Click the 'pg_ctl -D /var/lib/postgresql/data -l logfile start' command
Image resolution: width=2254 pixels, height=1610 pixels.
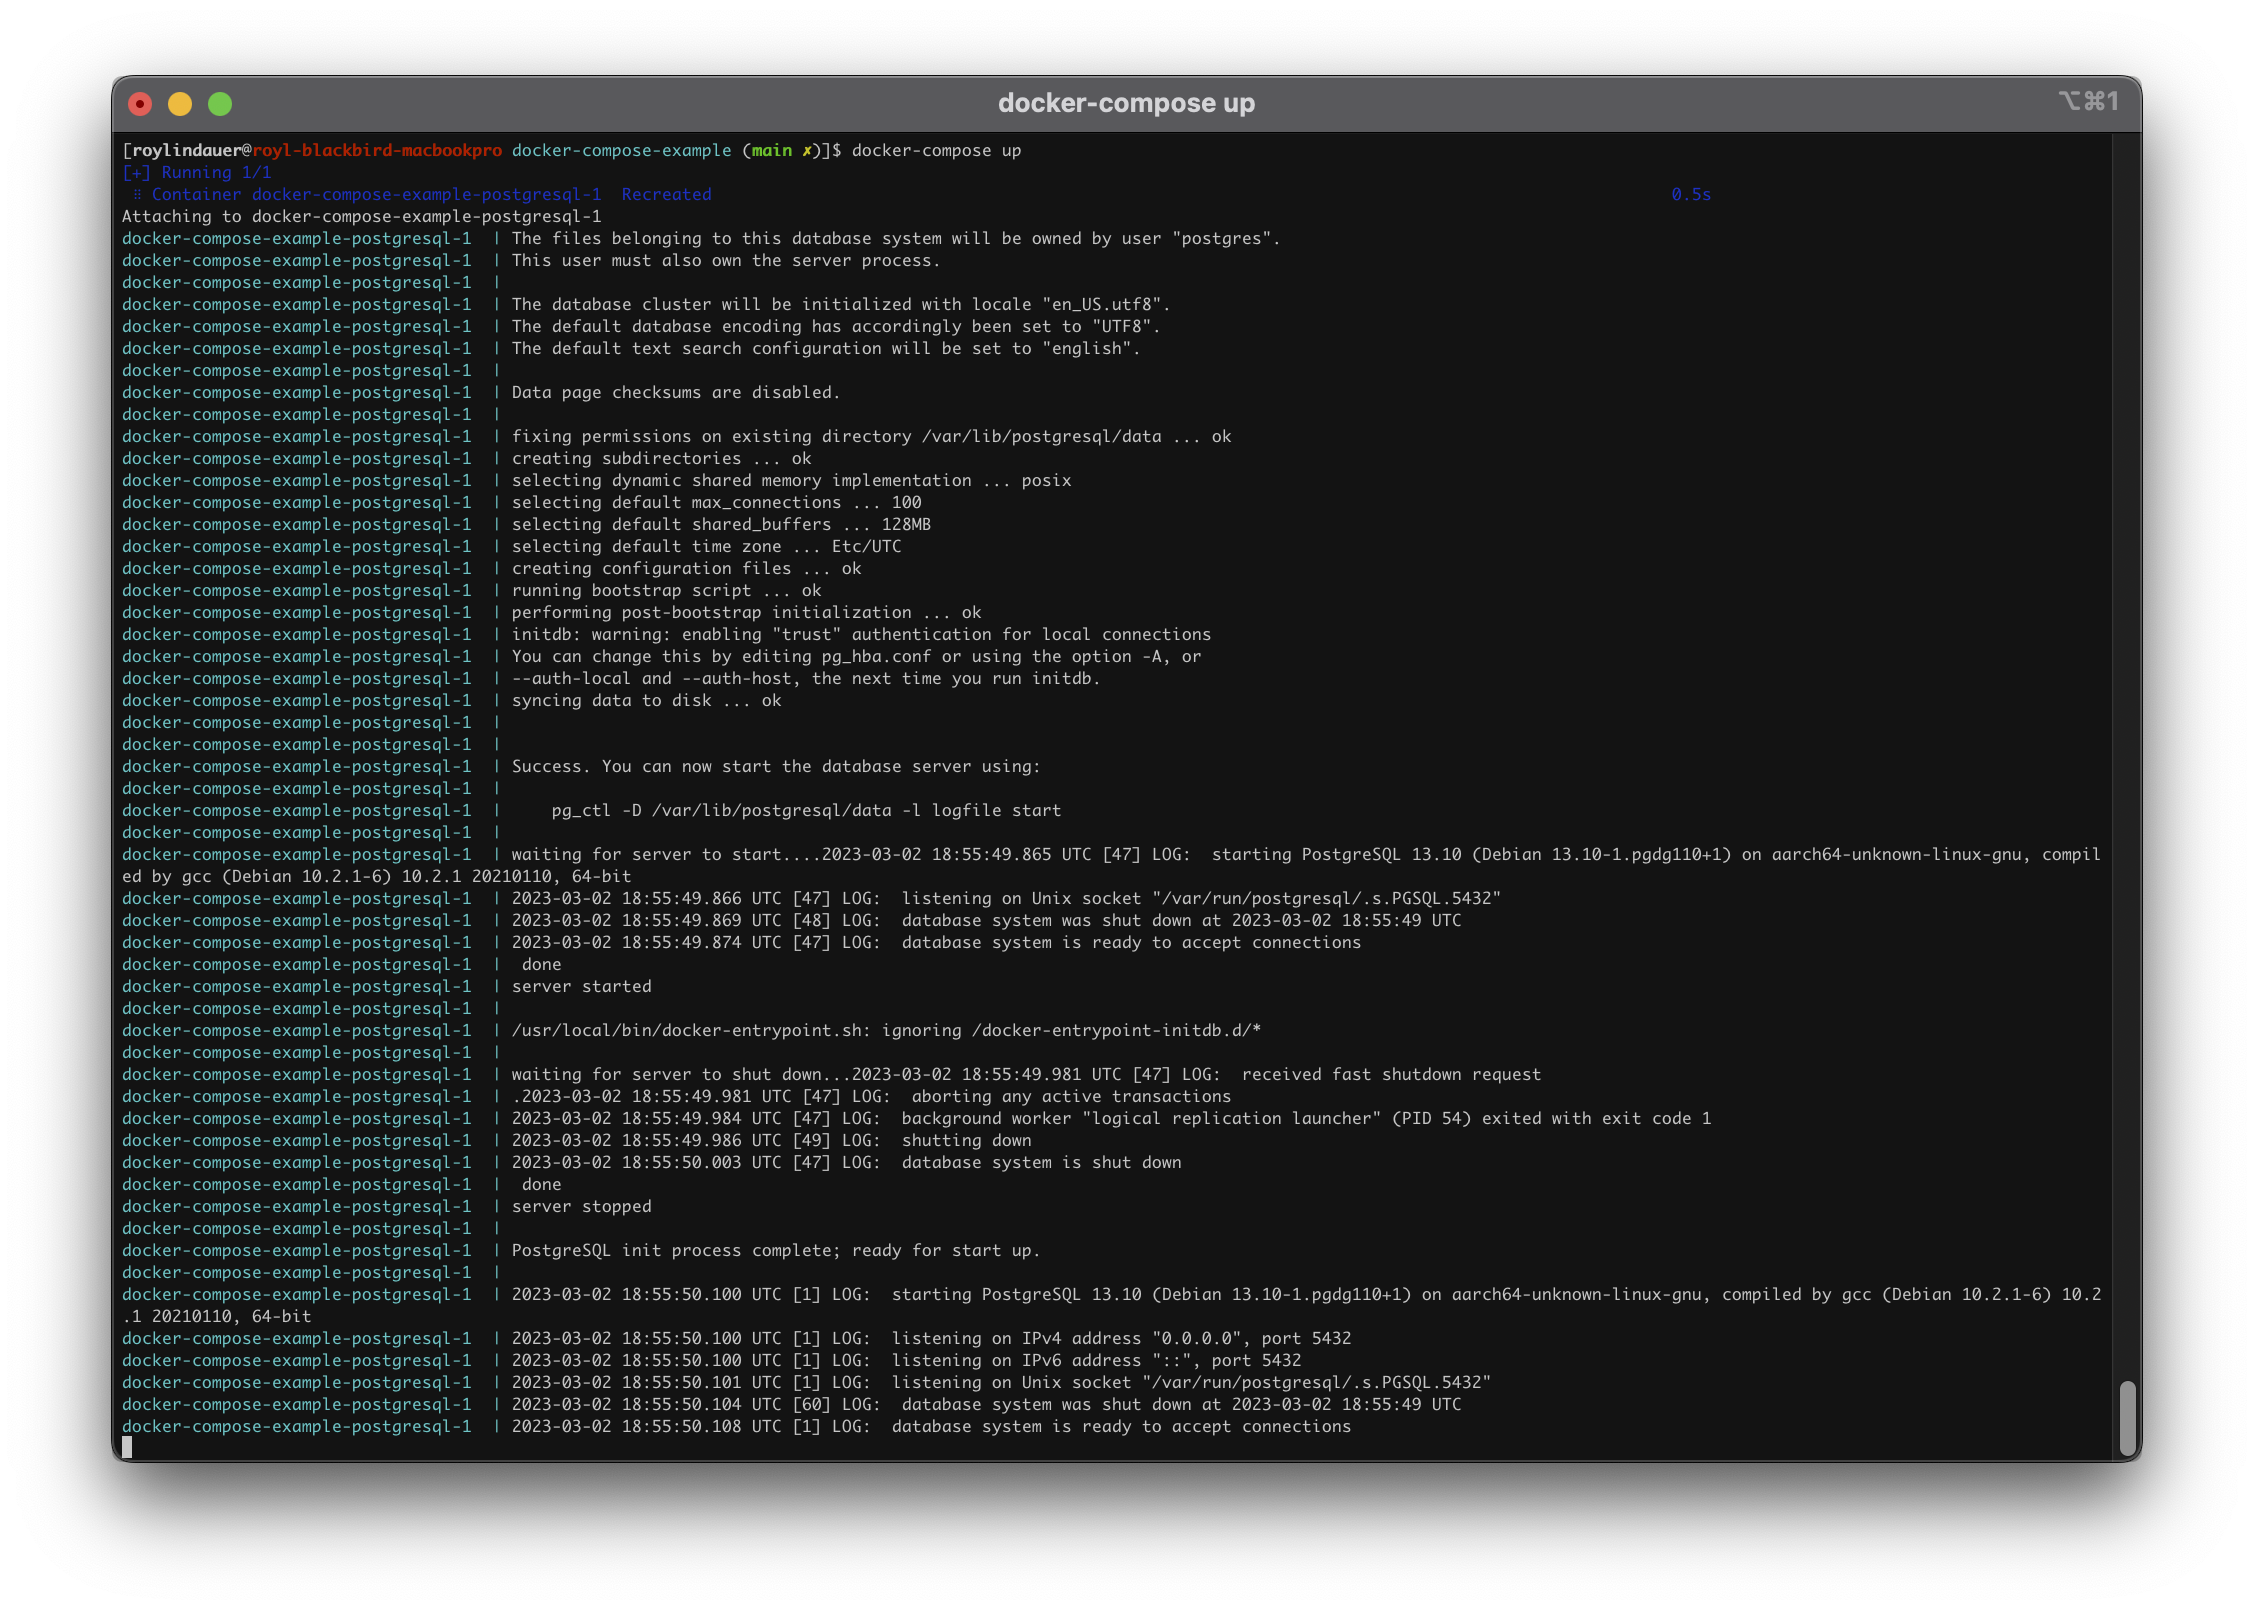pyautogui.click(x=806, y=811)
